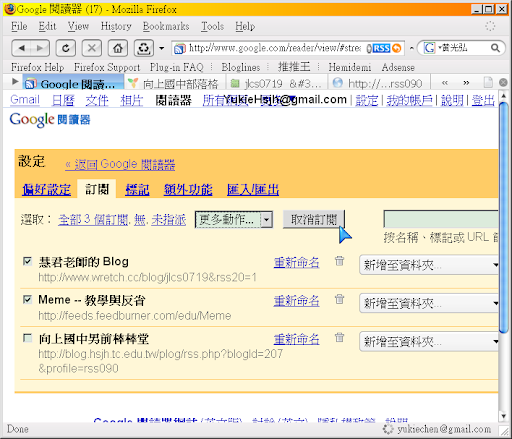Open the 匯入/匯出 settings tab
This screenshot has height=439, width=512.
pos(253,189)
